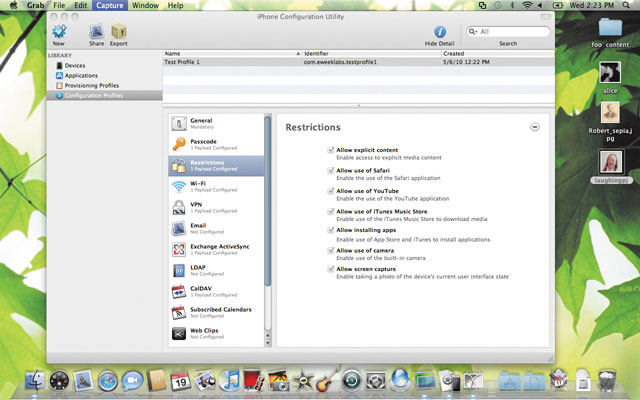Select the General payload icon

pos(179,124)
